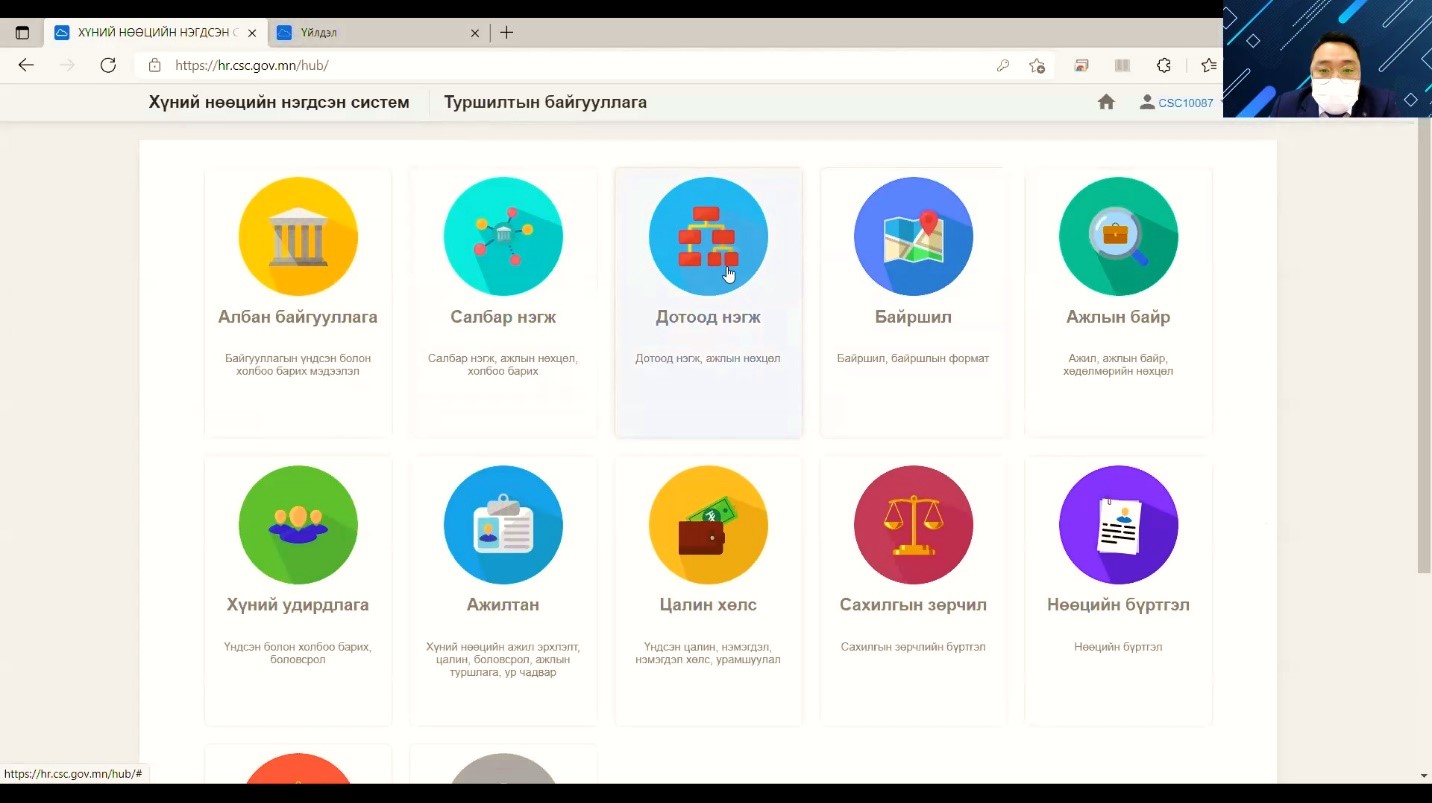1432x803 pixels.
Task: Open the browser tab actions menu icon
Action: pyautogui.click(x=22, y=33)
